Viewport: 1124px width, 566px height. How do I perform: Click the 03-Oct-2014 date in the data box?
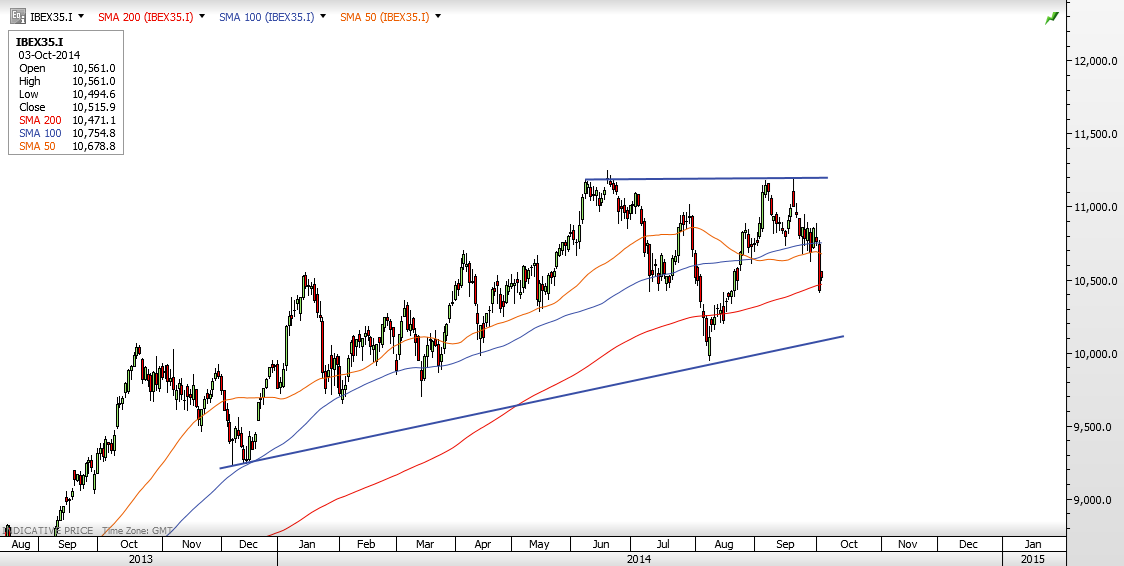coord(49,55)
